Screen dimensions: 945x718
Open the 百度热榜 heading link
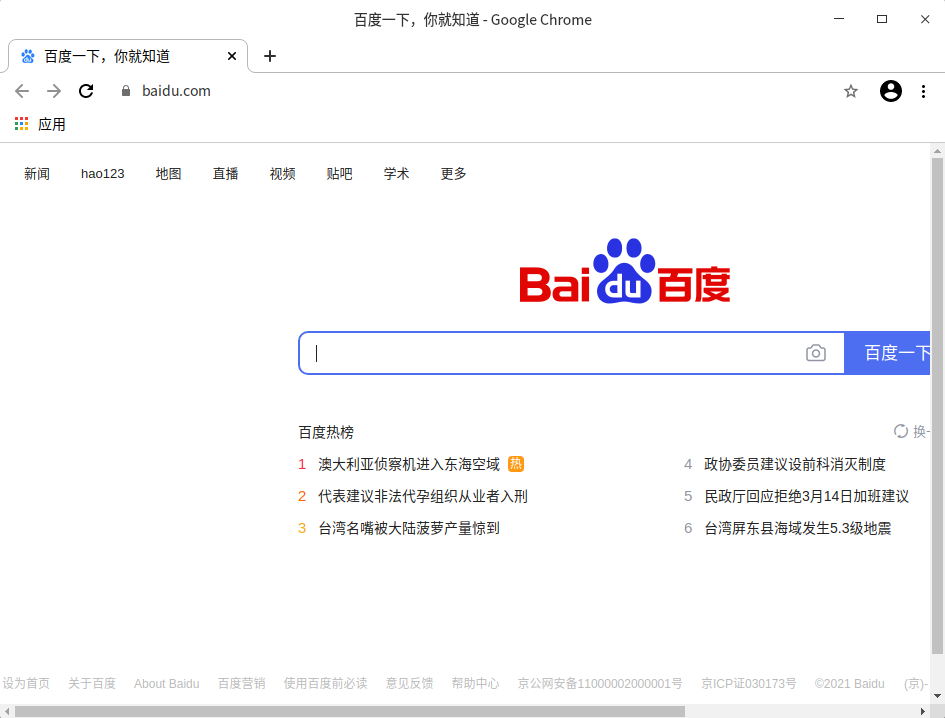point(326,432)
